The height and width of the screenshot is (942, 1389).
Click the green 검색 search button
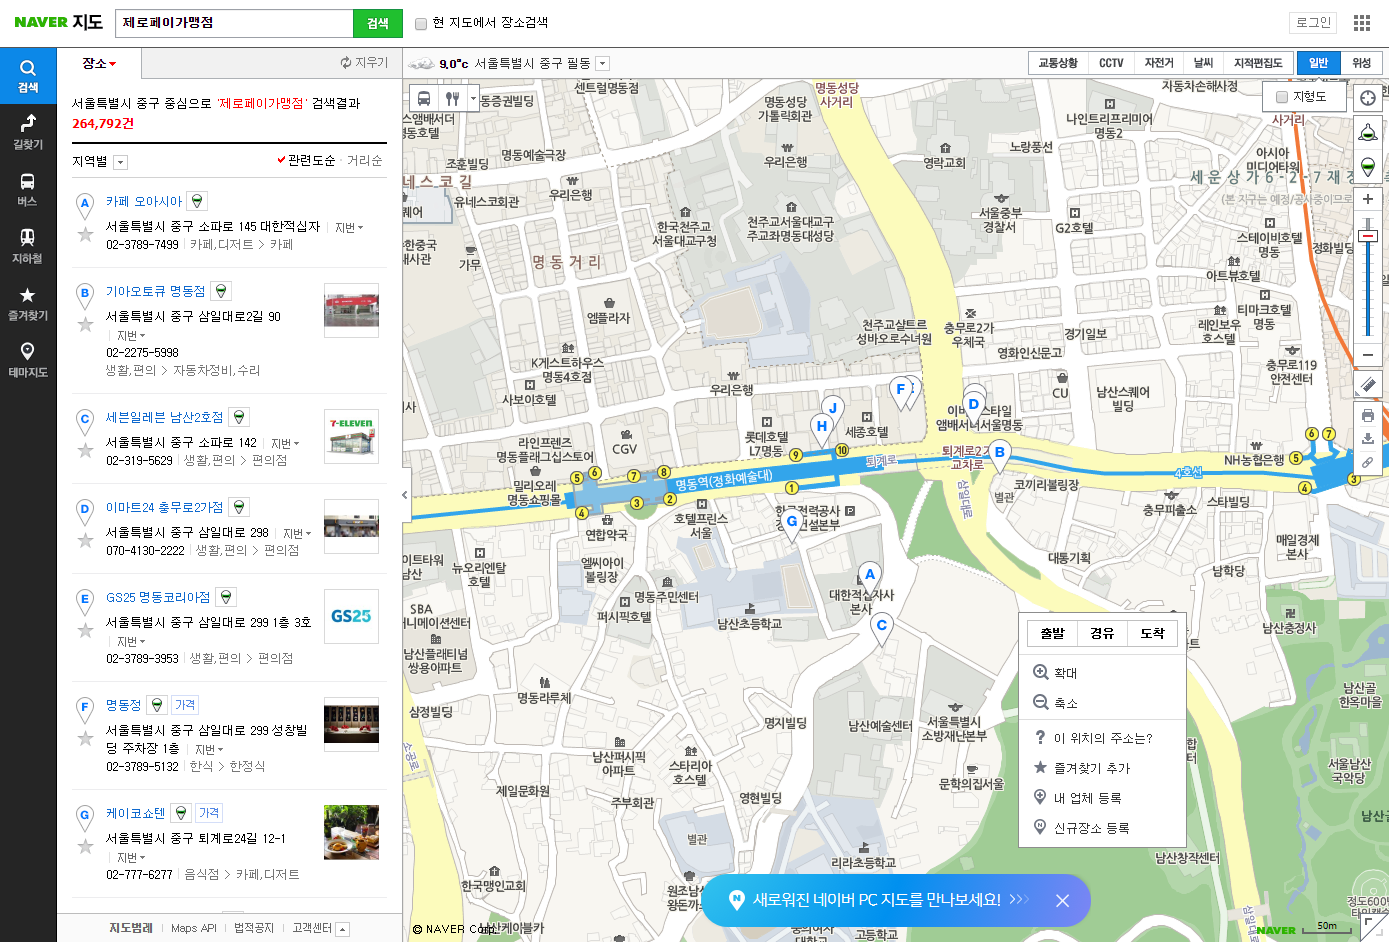pyautogui.click(x=378, y=23)
